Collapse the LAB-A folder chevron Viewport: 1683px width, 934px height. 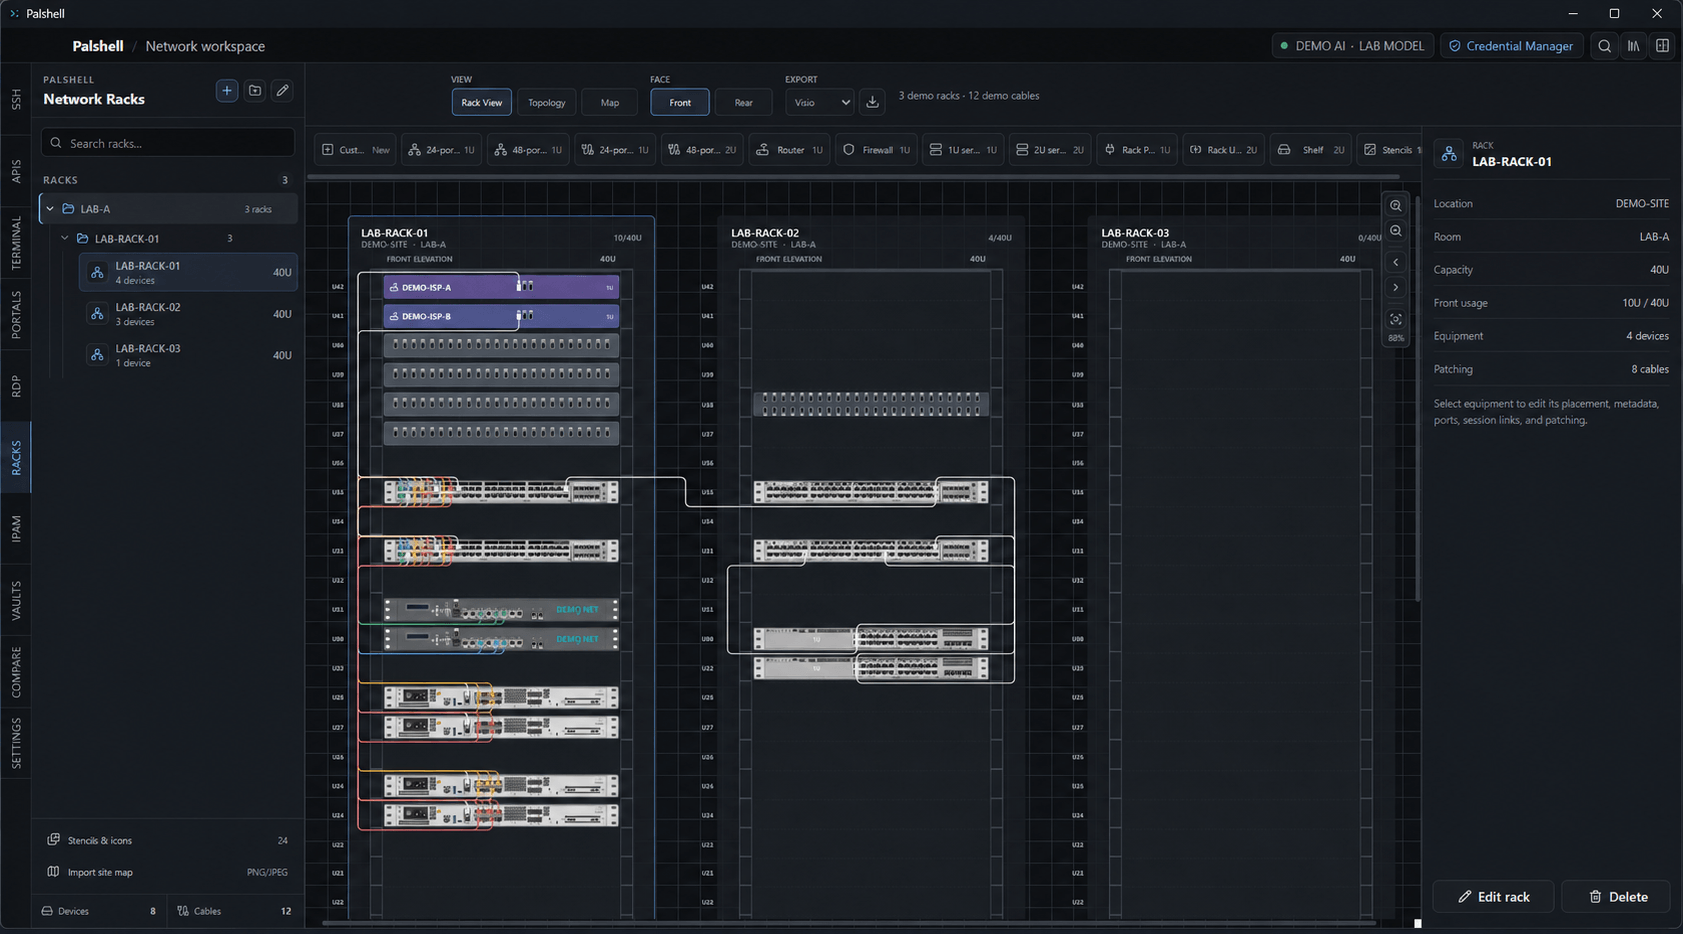point(50,209)
